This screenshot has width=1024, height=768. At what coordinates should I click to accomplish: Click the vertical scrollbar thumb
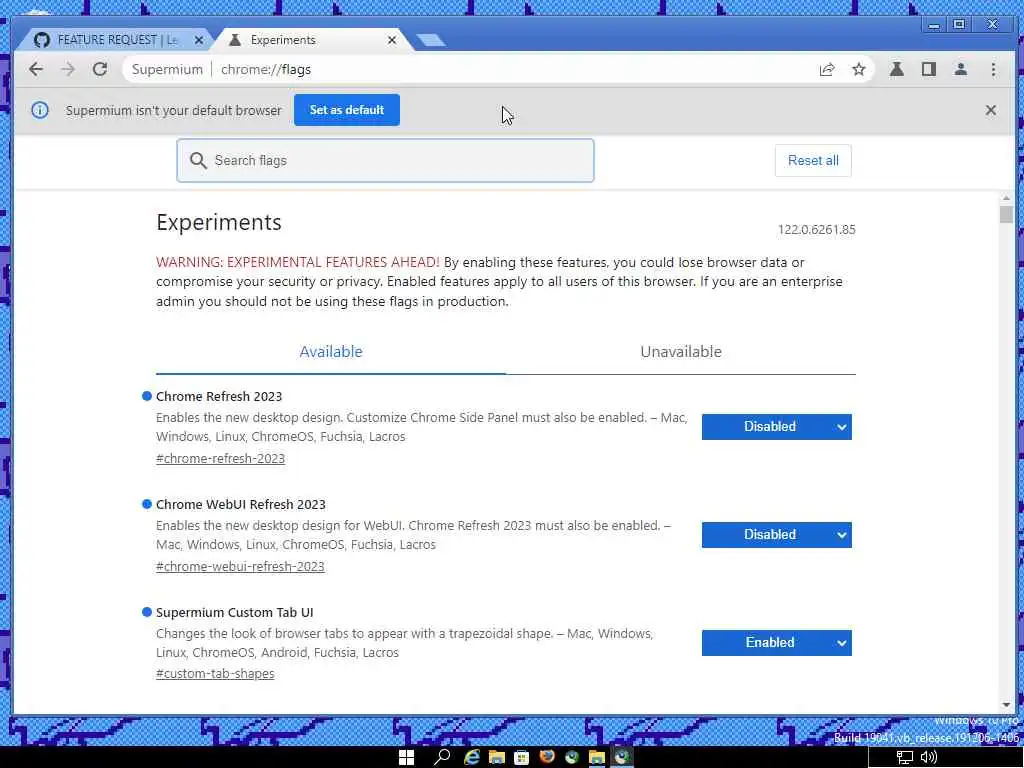point(1006,215)
